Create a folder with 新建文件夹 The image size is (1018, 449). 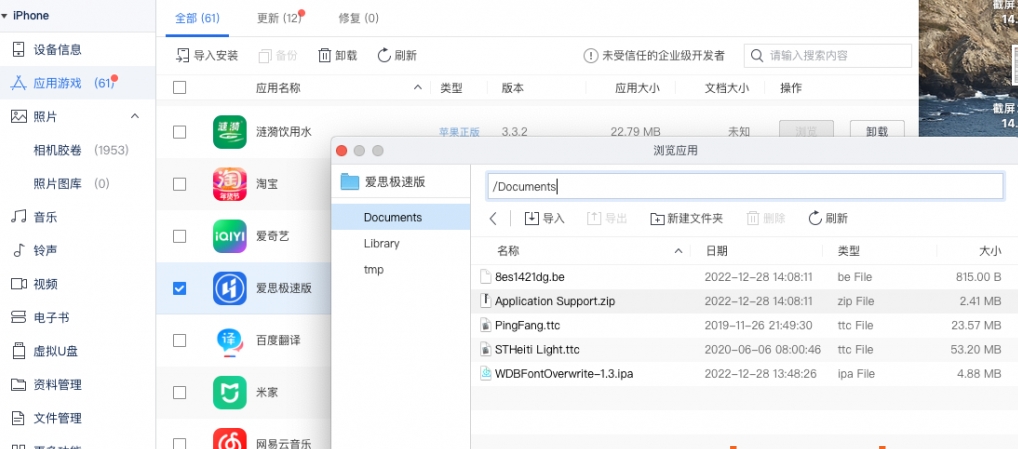[x=687, y=219]
